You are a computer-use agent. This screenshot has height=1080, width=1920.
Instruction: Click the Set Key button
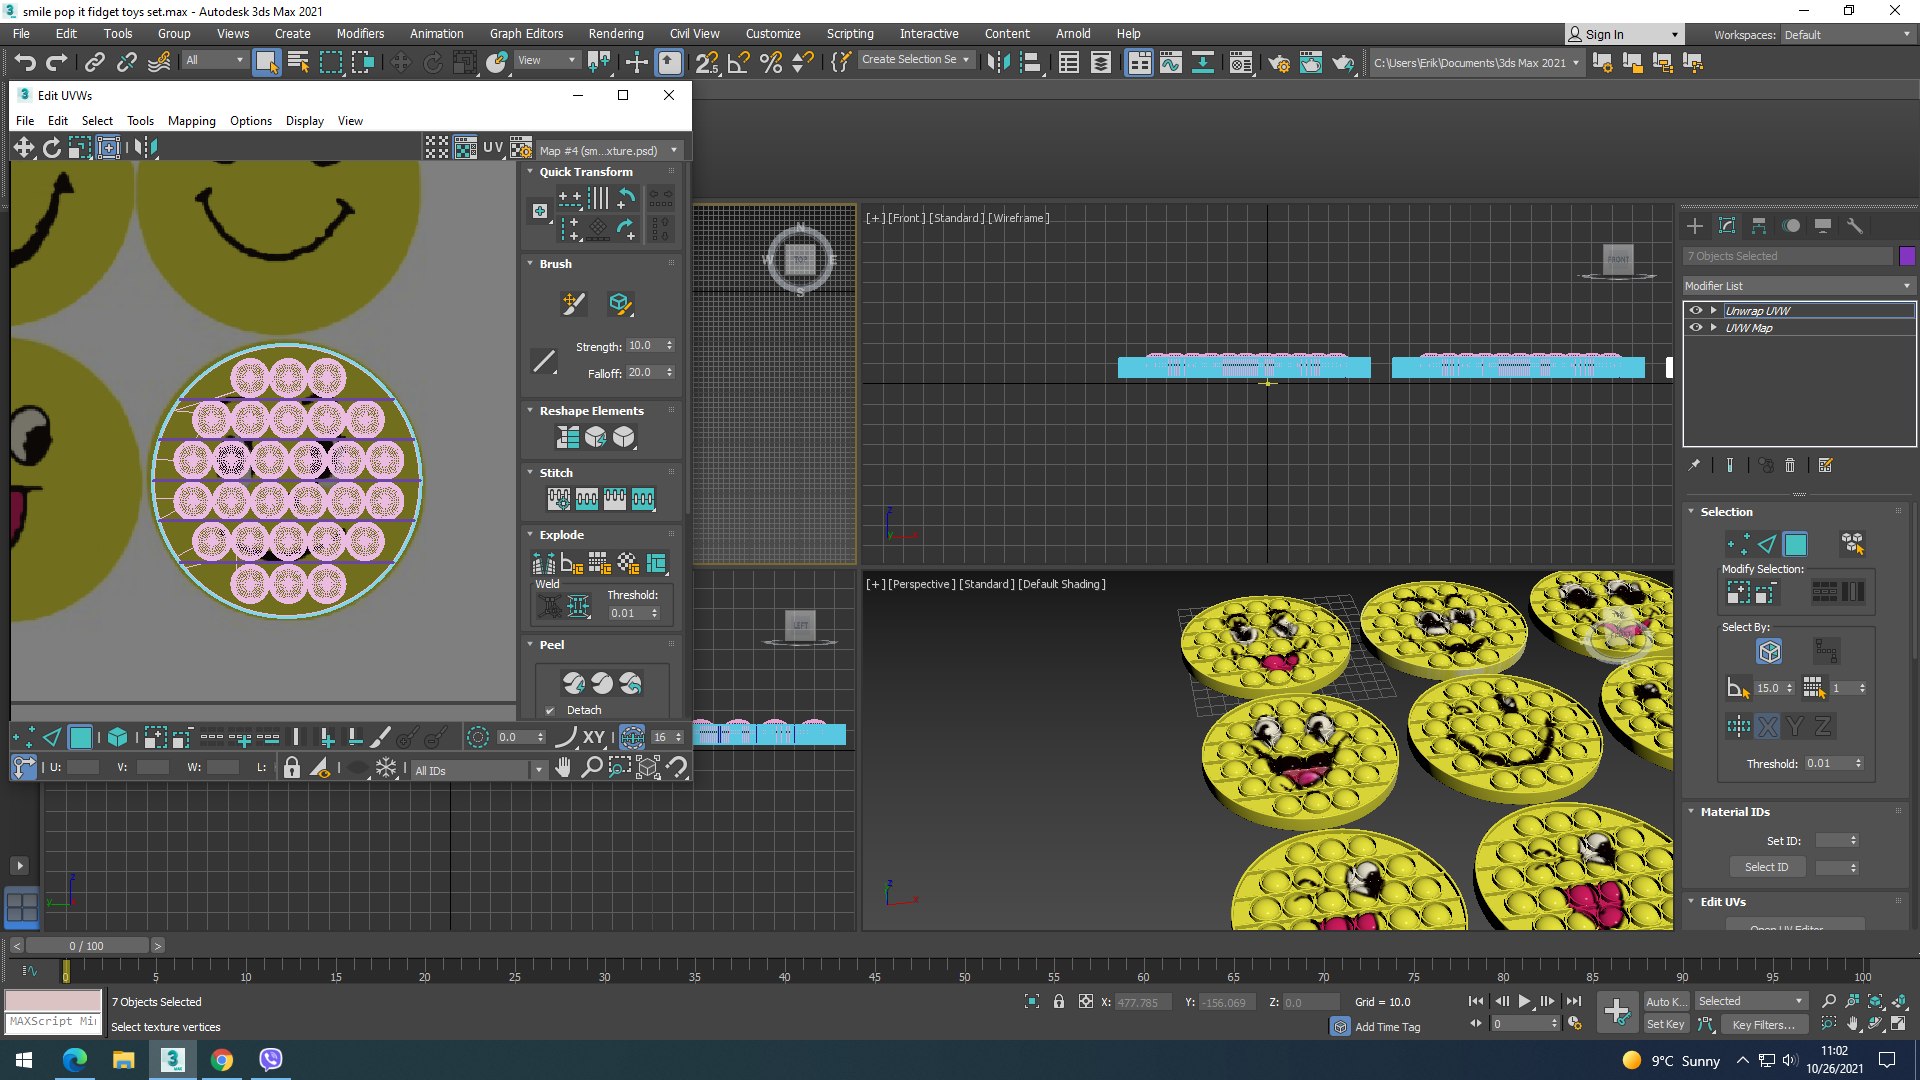coord(1665,1024)
